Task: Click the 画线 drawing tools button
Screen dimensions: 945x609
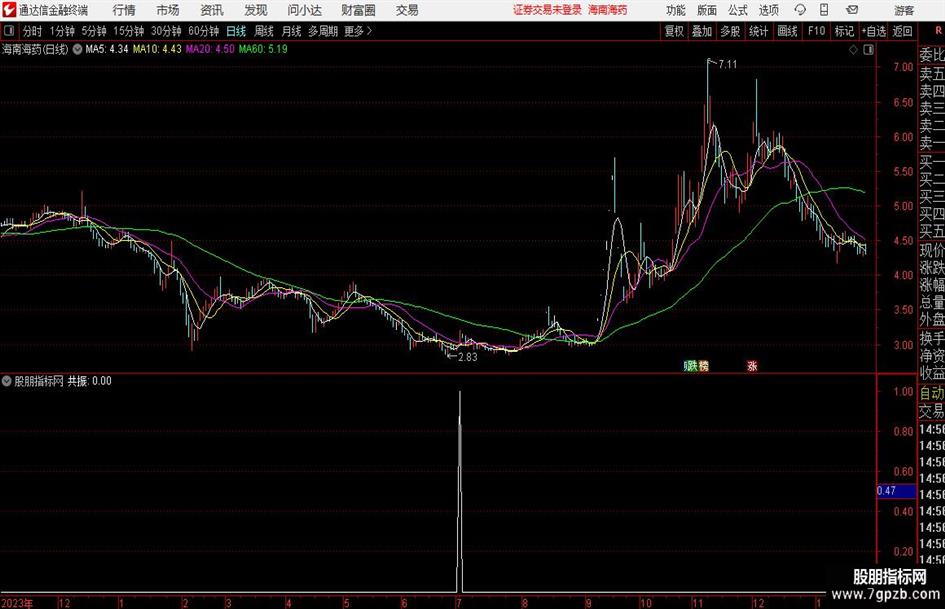Action: coord(788,31)
